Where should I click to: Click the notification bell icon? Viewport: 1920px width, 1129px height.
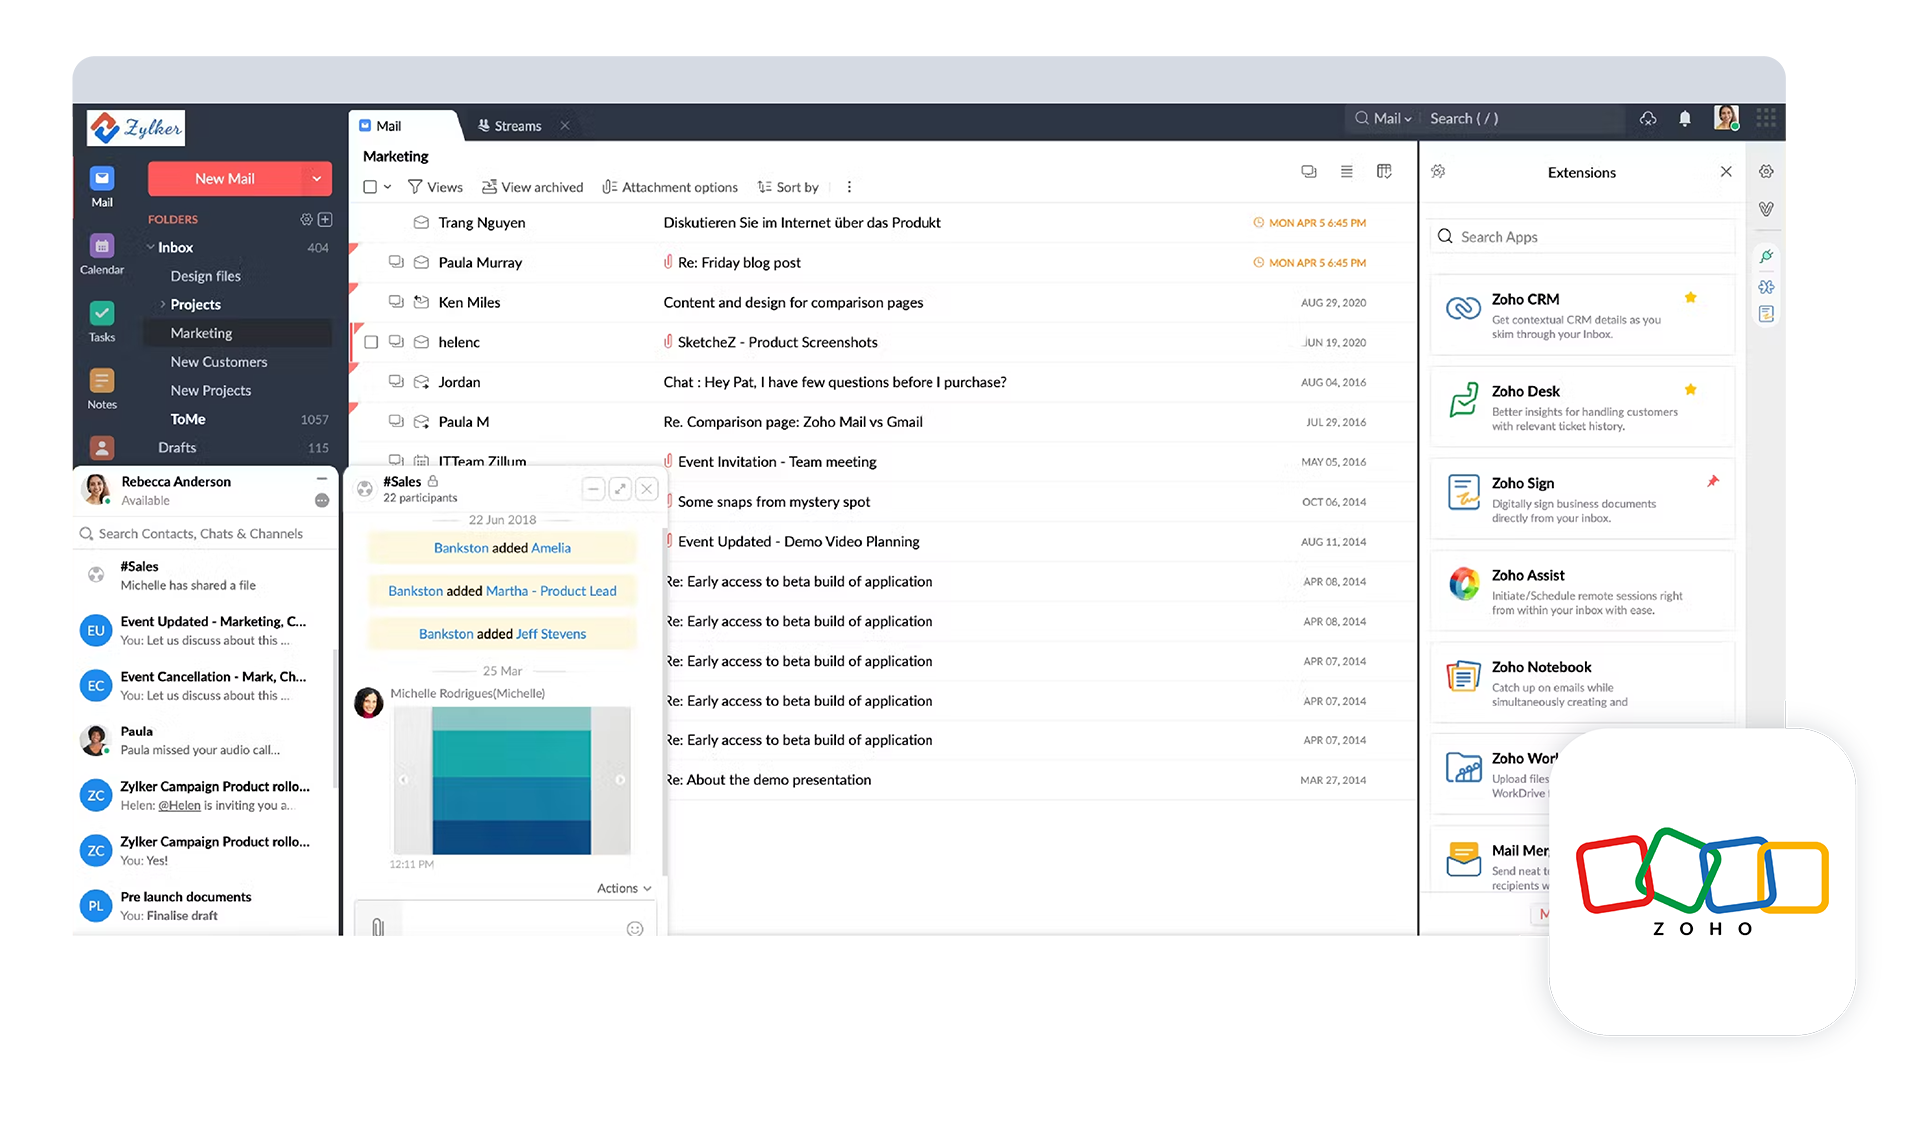click(x=1685, y=120)
